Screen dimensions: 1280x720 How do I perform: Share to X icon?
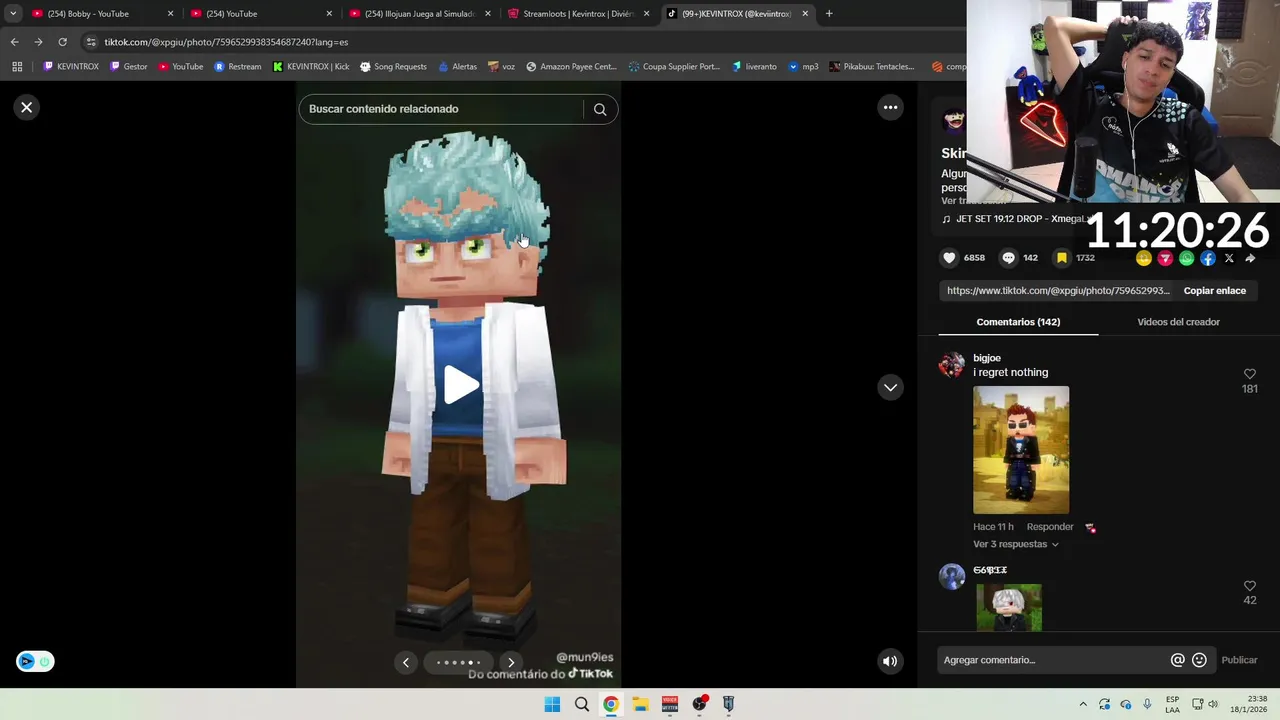[x=1229, y=258]
